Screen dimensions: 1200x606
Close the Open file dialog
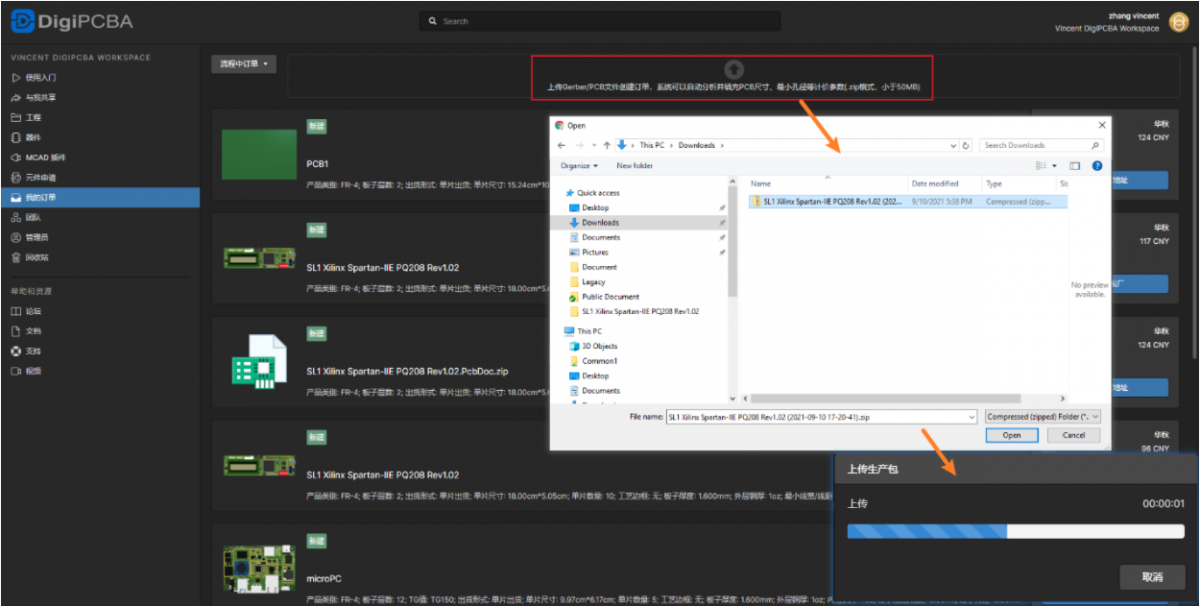1102,125
